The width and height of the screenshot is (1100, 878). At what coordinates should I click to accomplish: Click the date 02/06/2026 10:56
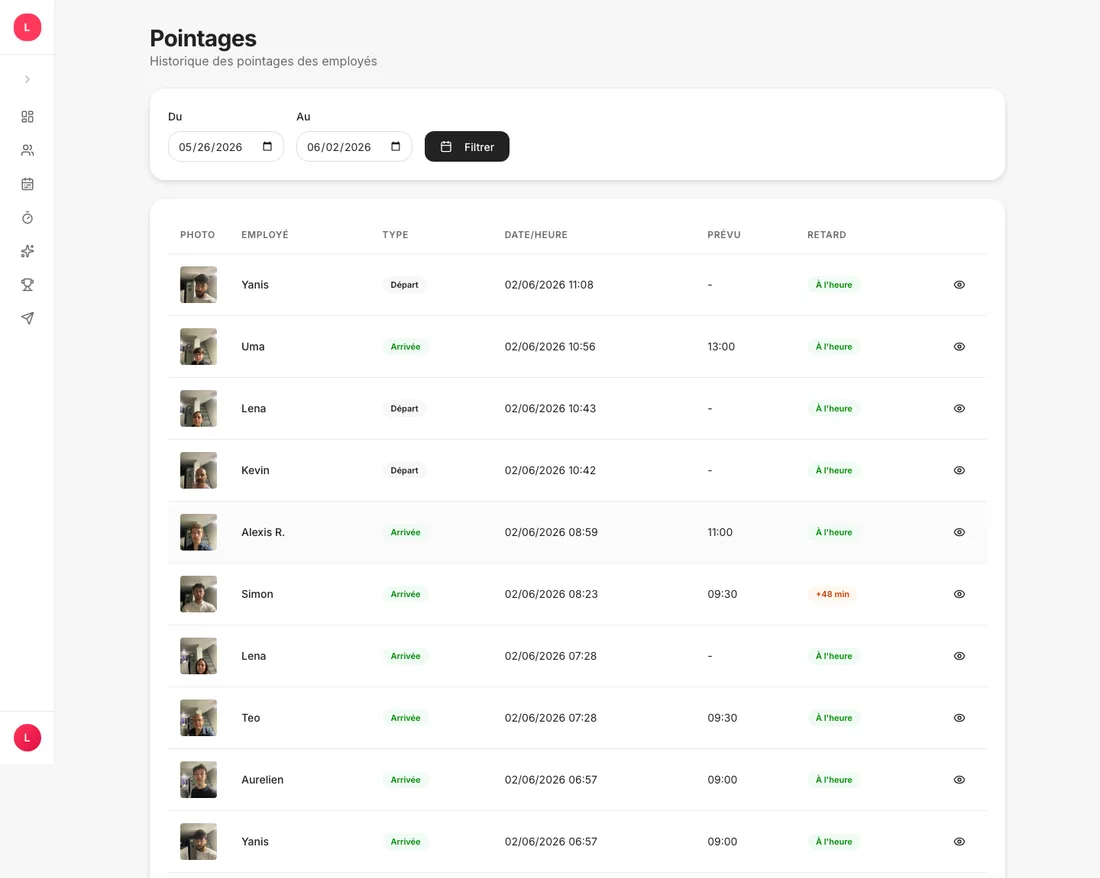click(x=550, y=346)
